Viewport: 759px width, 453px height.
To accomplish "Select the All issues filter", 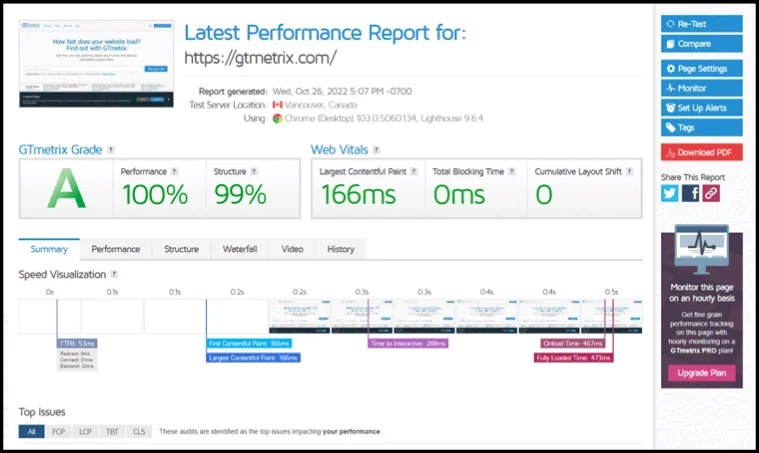I will (x=31, y=431).
